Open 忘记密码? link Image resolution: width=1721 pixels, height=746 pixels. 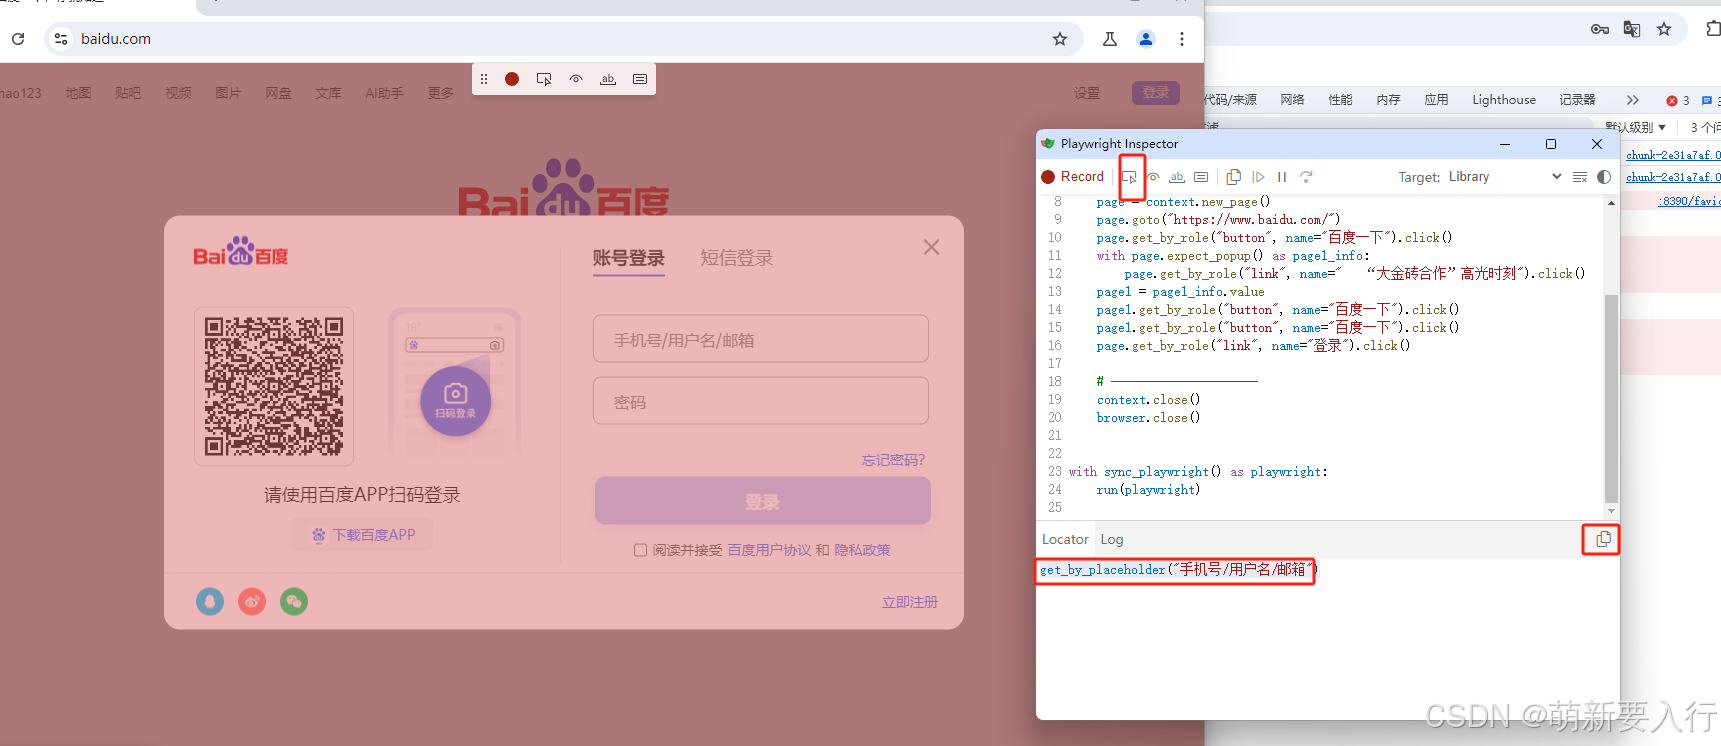894,460
